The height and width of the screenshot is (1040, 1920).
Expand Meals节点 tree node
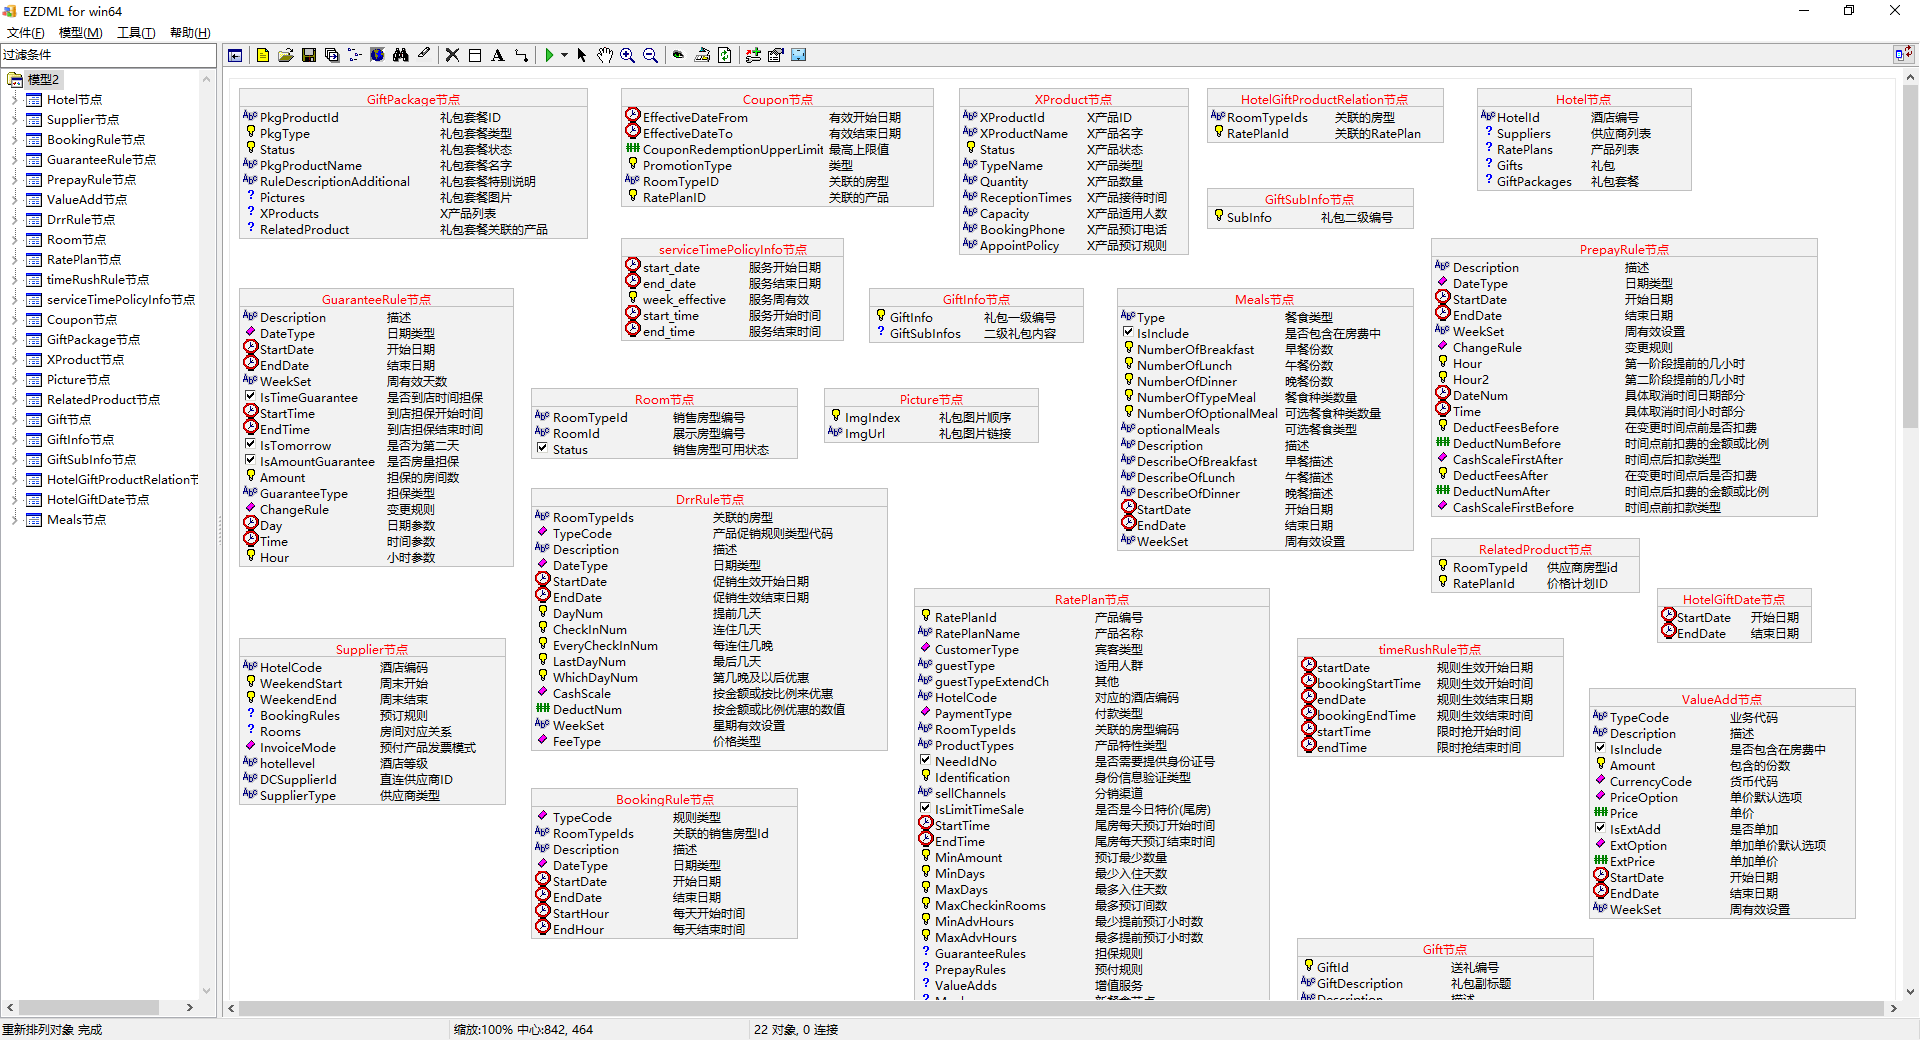[14, 519]
